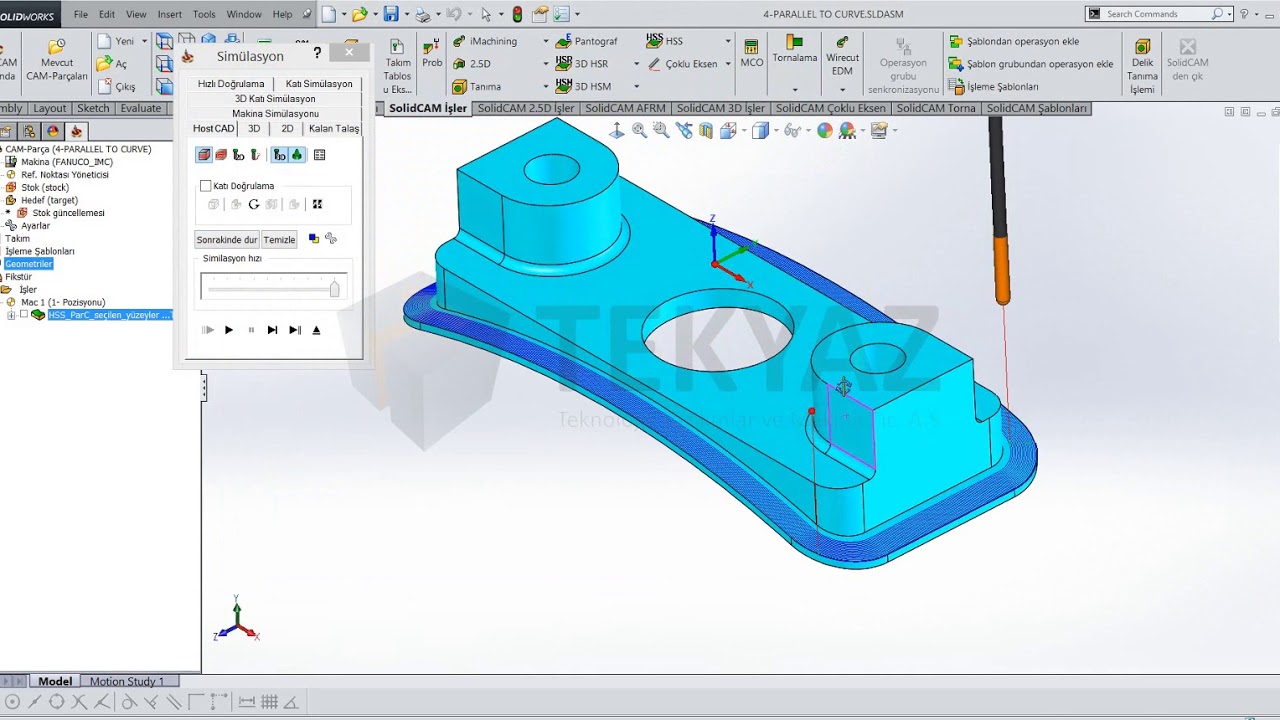
Task: Open the 3D HSR dropdown arrow
Action: pos(636,64)
